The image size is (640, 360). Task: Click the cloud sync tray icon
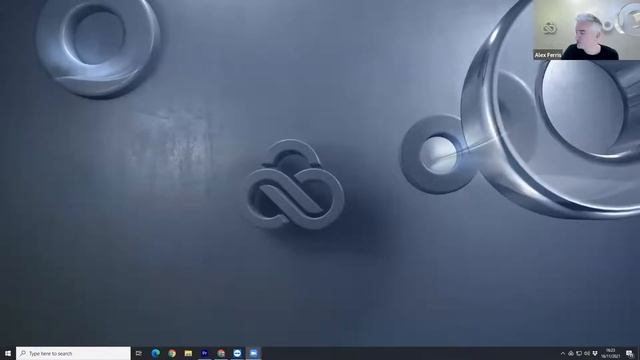(571, 353)
